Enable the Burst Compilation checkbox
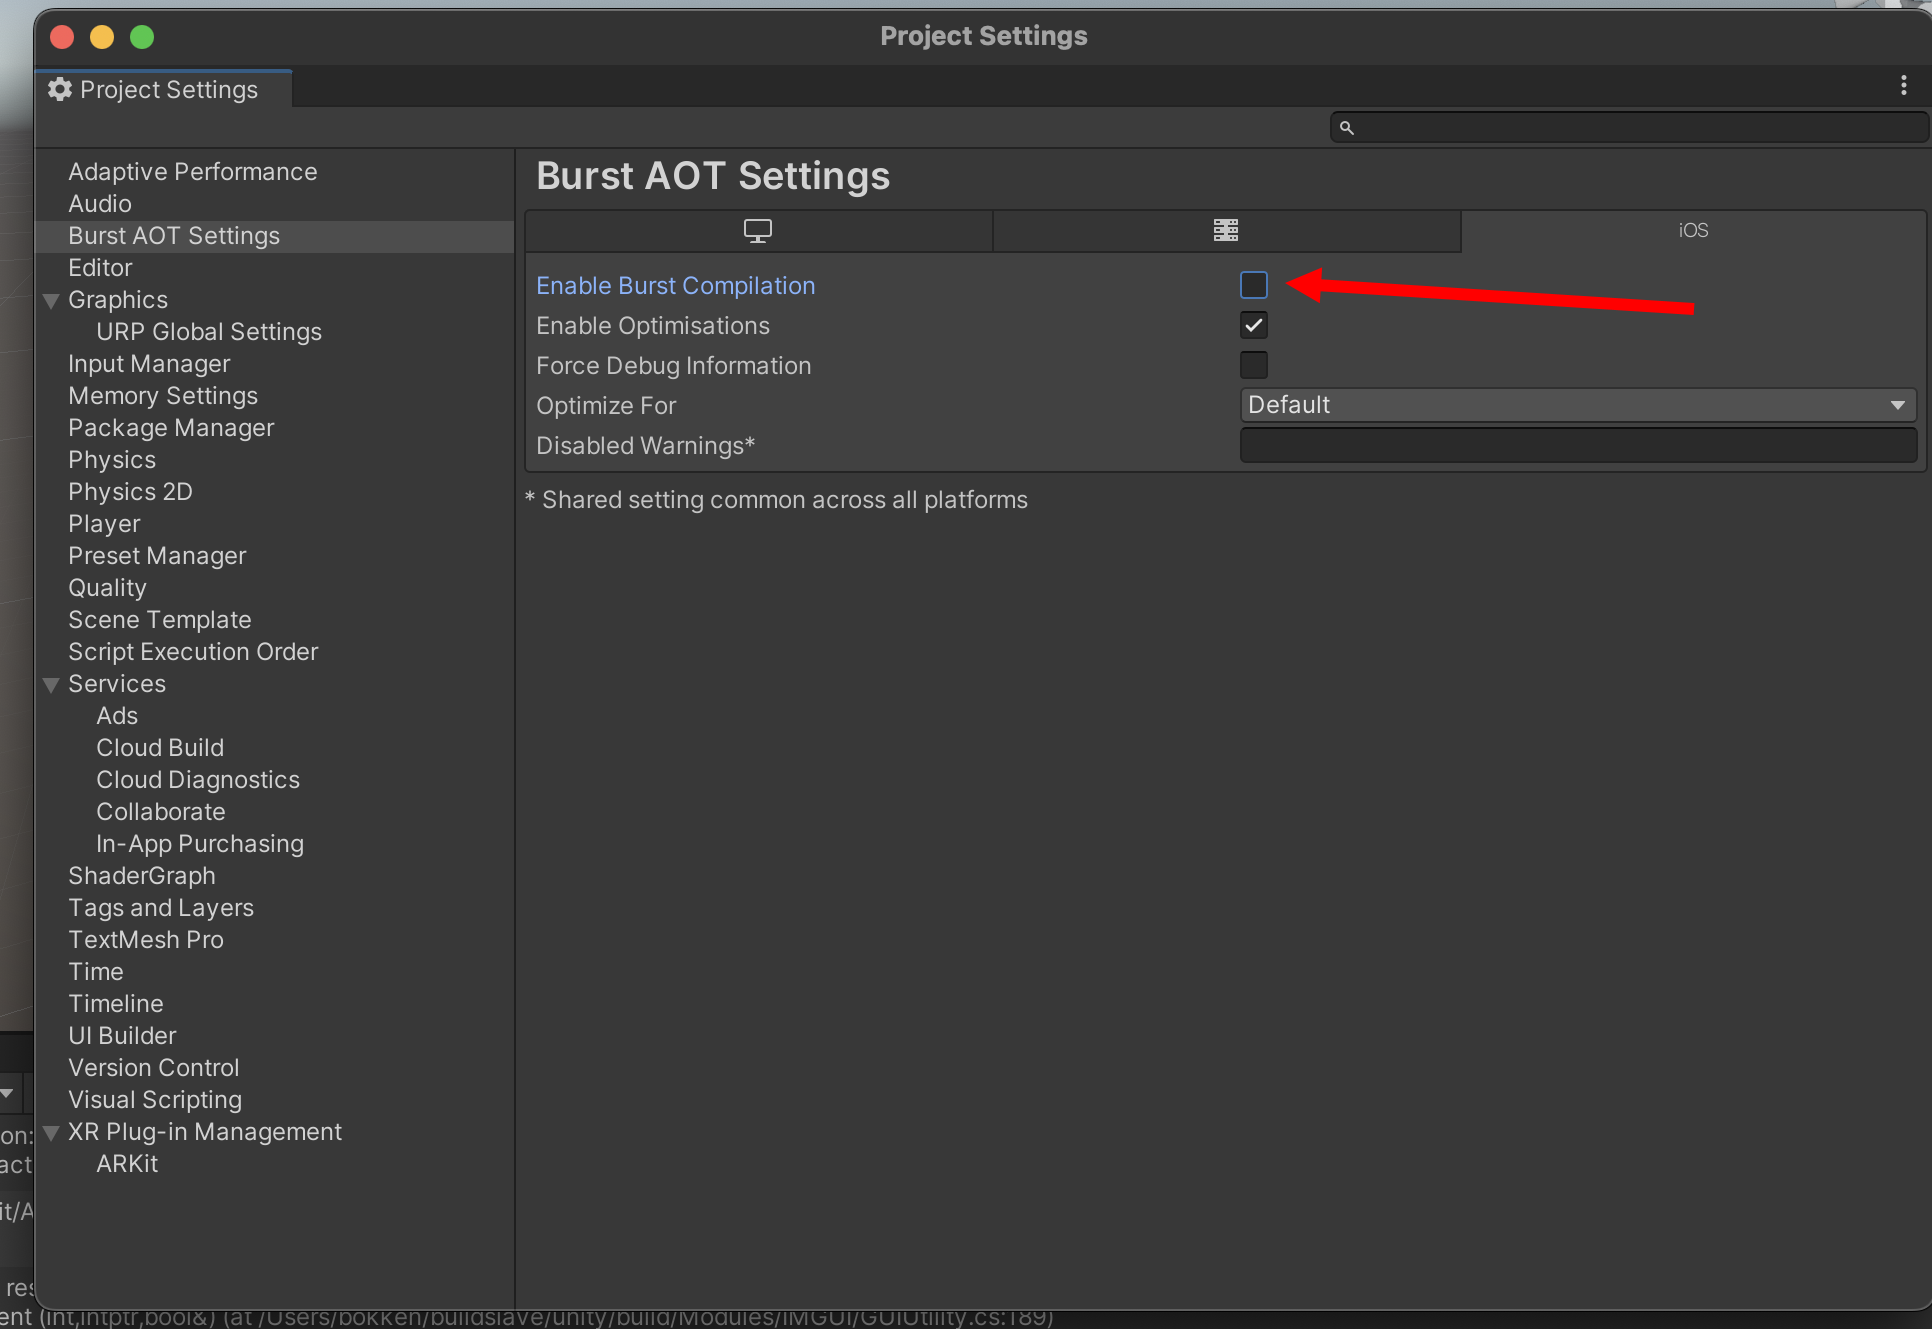 1253,286
